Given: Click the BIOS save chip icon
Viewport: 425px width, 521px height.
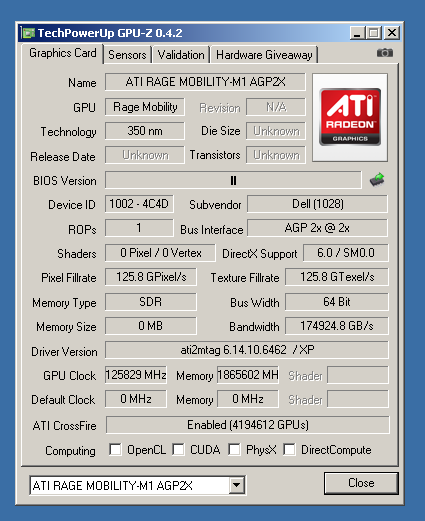Looking at the screenshot, I should (377, 180).
